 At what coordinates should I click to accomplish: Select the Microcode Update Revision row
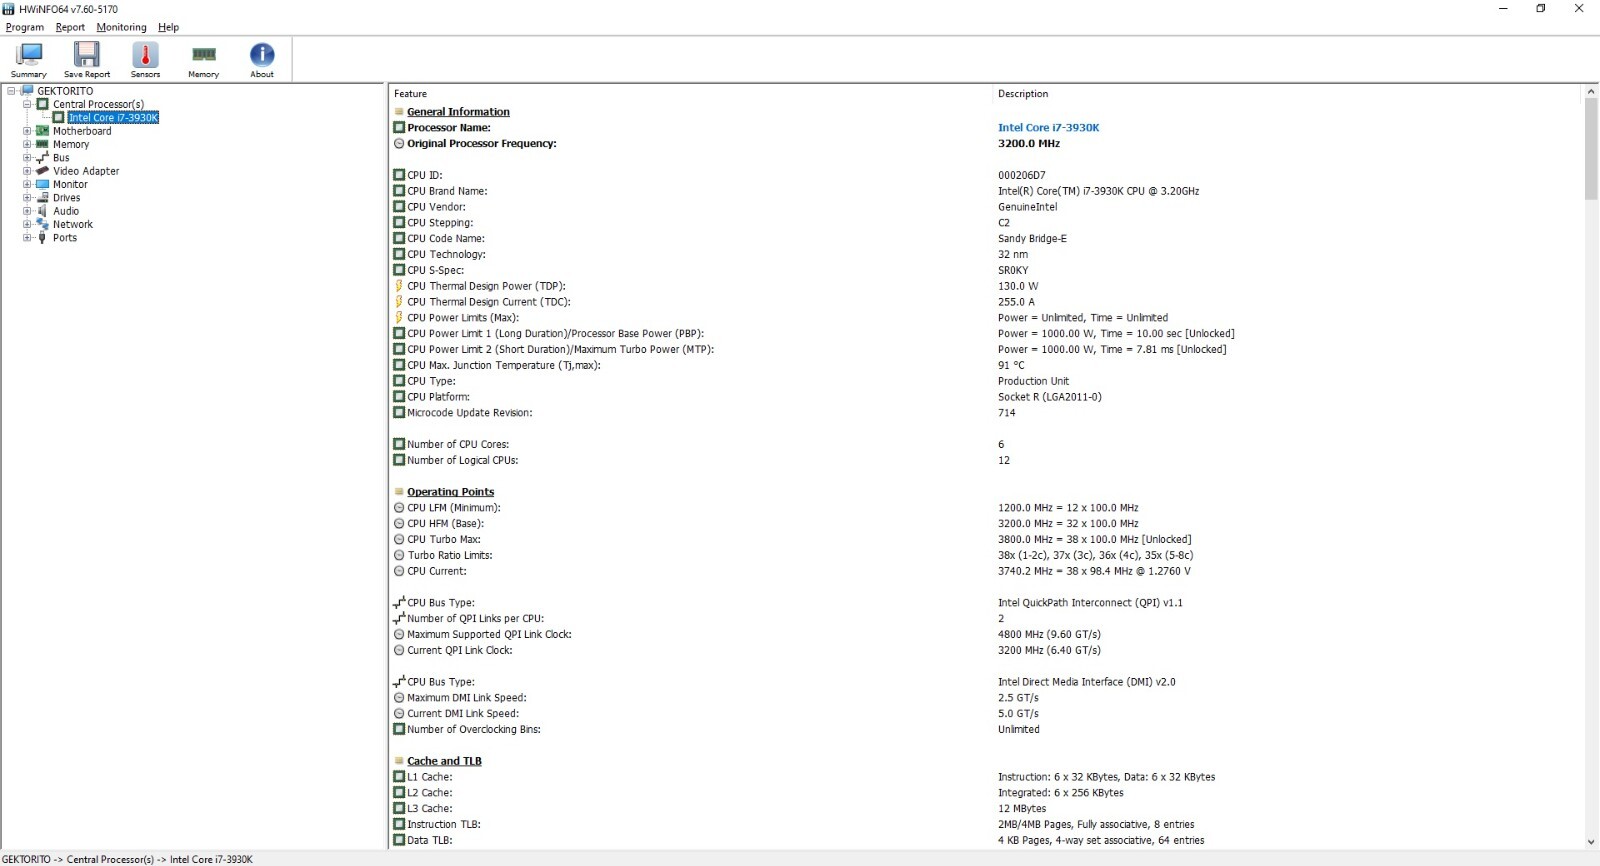coord(986,413)
